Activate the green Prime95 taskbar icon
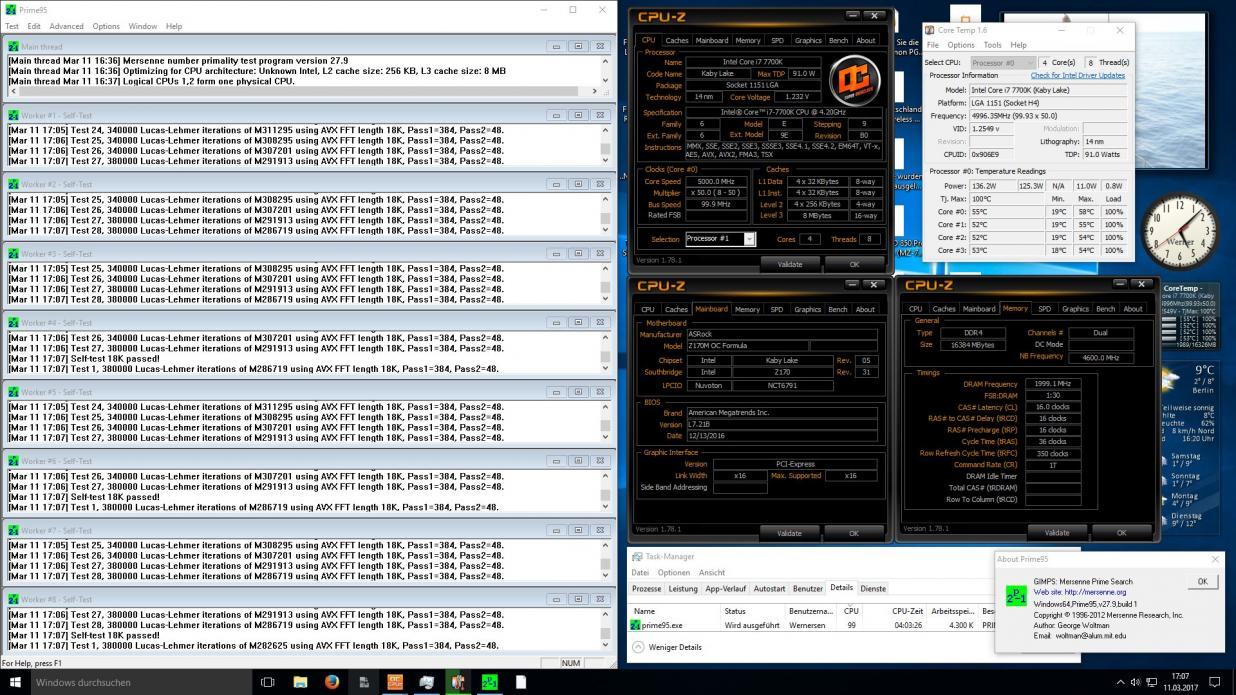Viewport: 1236px width, 695px height. (x=489, y=682)
